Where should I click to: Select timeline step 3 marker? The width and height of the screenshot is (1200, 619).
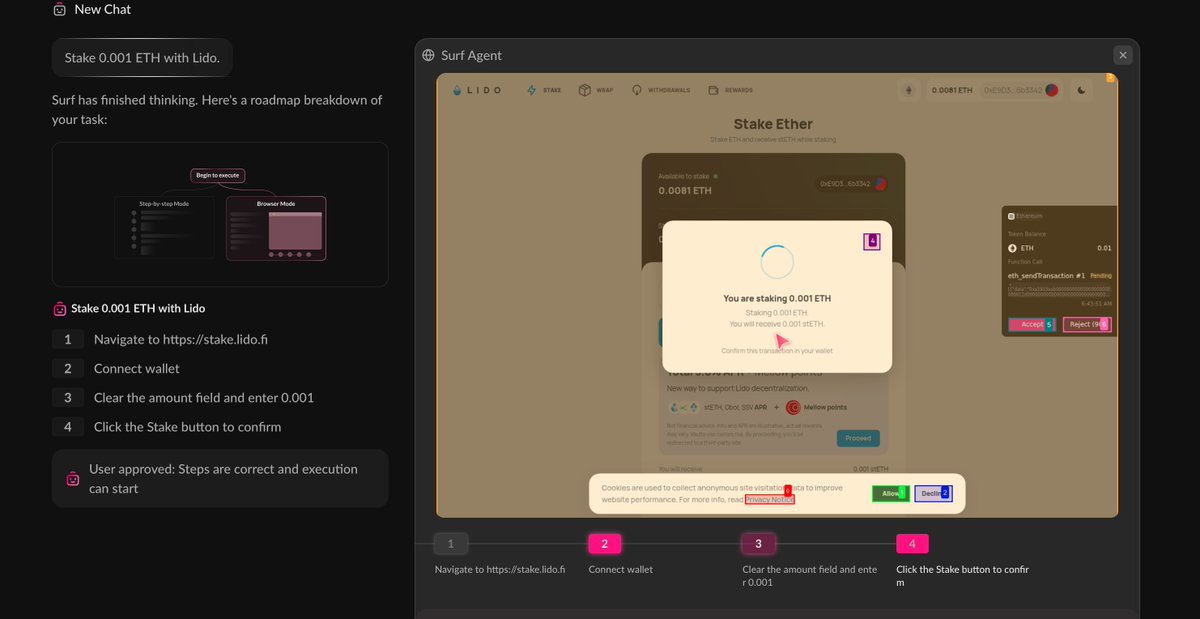click(758, 544)
